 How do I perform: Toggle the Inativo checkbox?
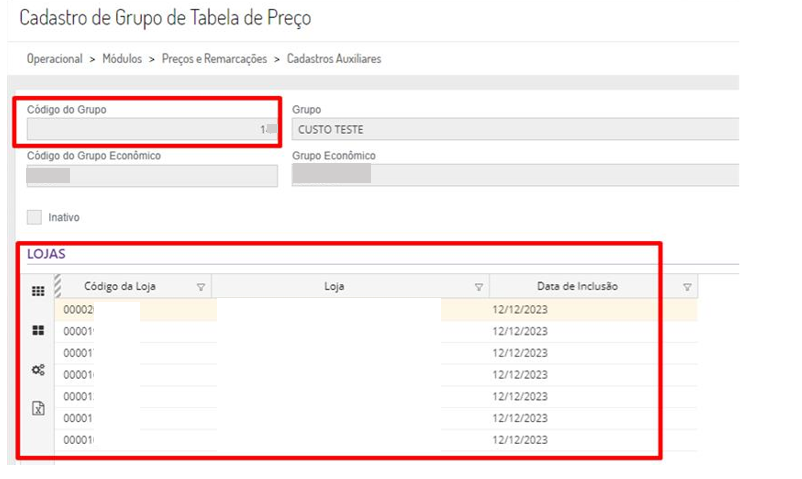point(35,217)
